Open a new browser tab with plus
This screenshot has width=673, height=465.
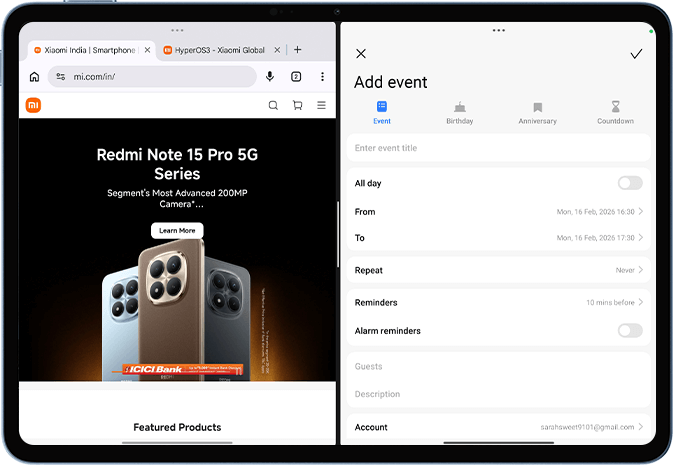(297, 49)
